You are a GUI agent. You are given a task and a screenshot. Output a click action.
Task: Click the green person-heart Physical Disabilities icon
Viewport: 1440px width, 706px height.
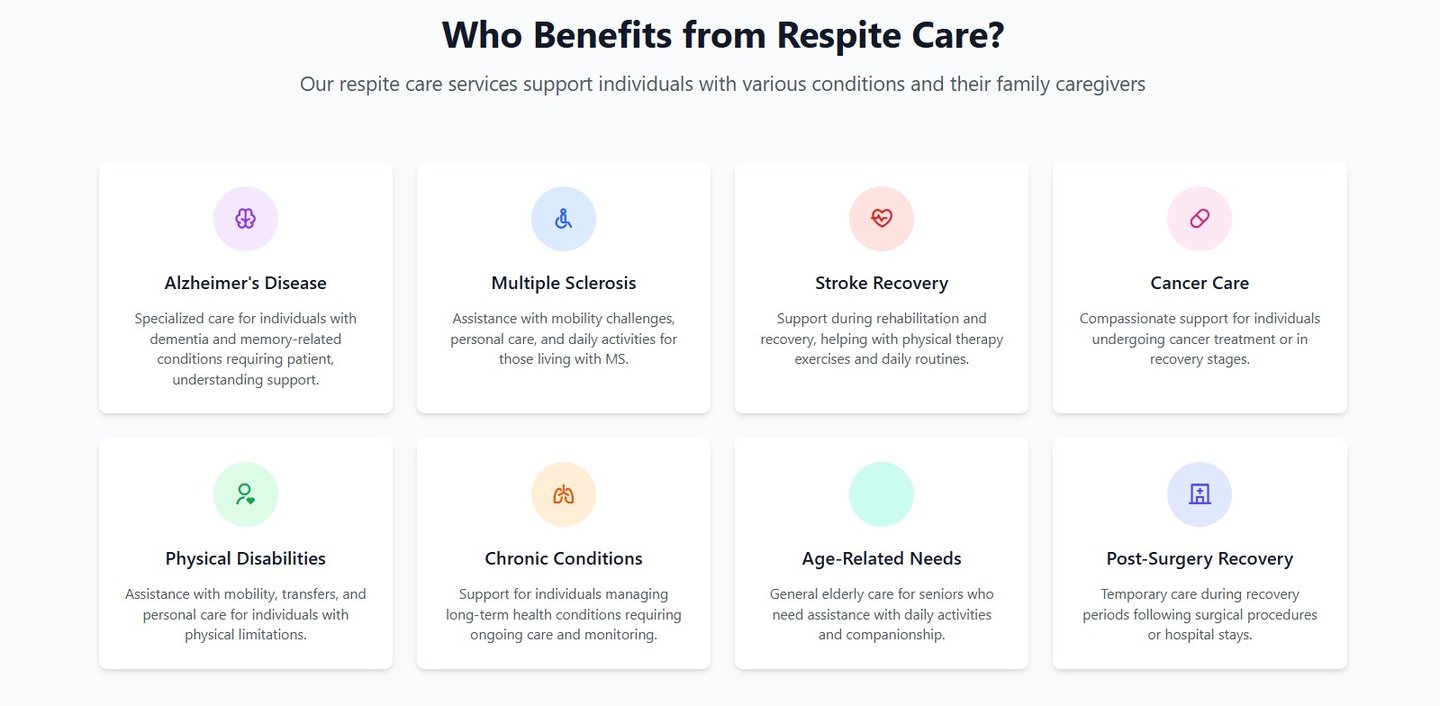(x=246, y=494)
